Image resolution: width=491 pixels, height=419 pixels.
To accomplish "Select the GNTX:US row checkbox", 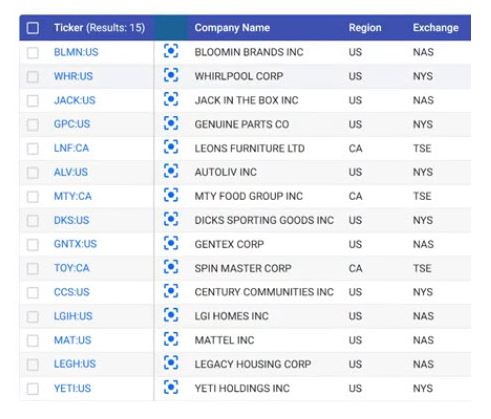I will tap(33, 245).
